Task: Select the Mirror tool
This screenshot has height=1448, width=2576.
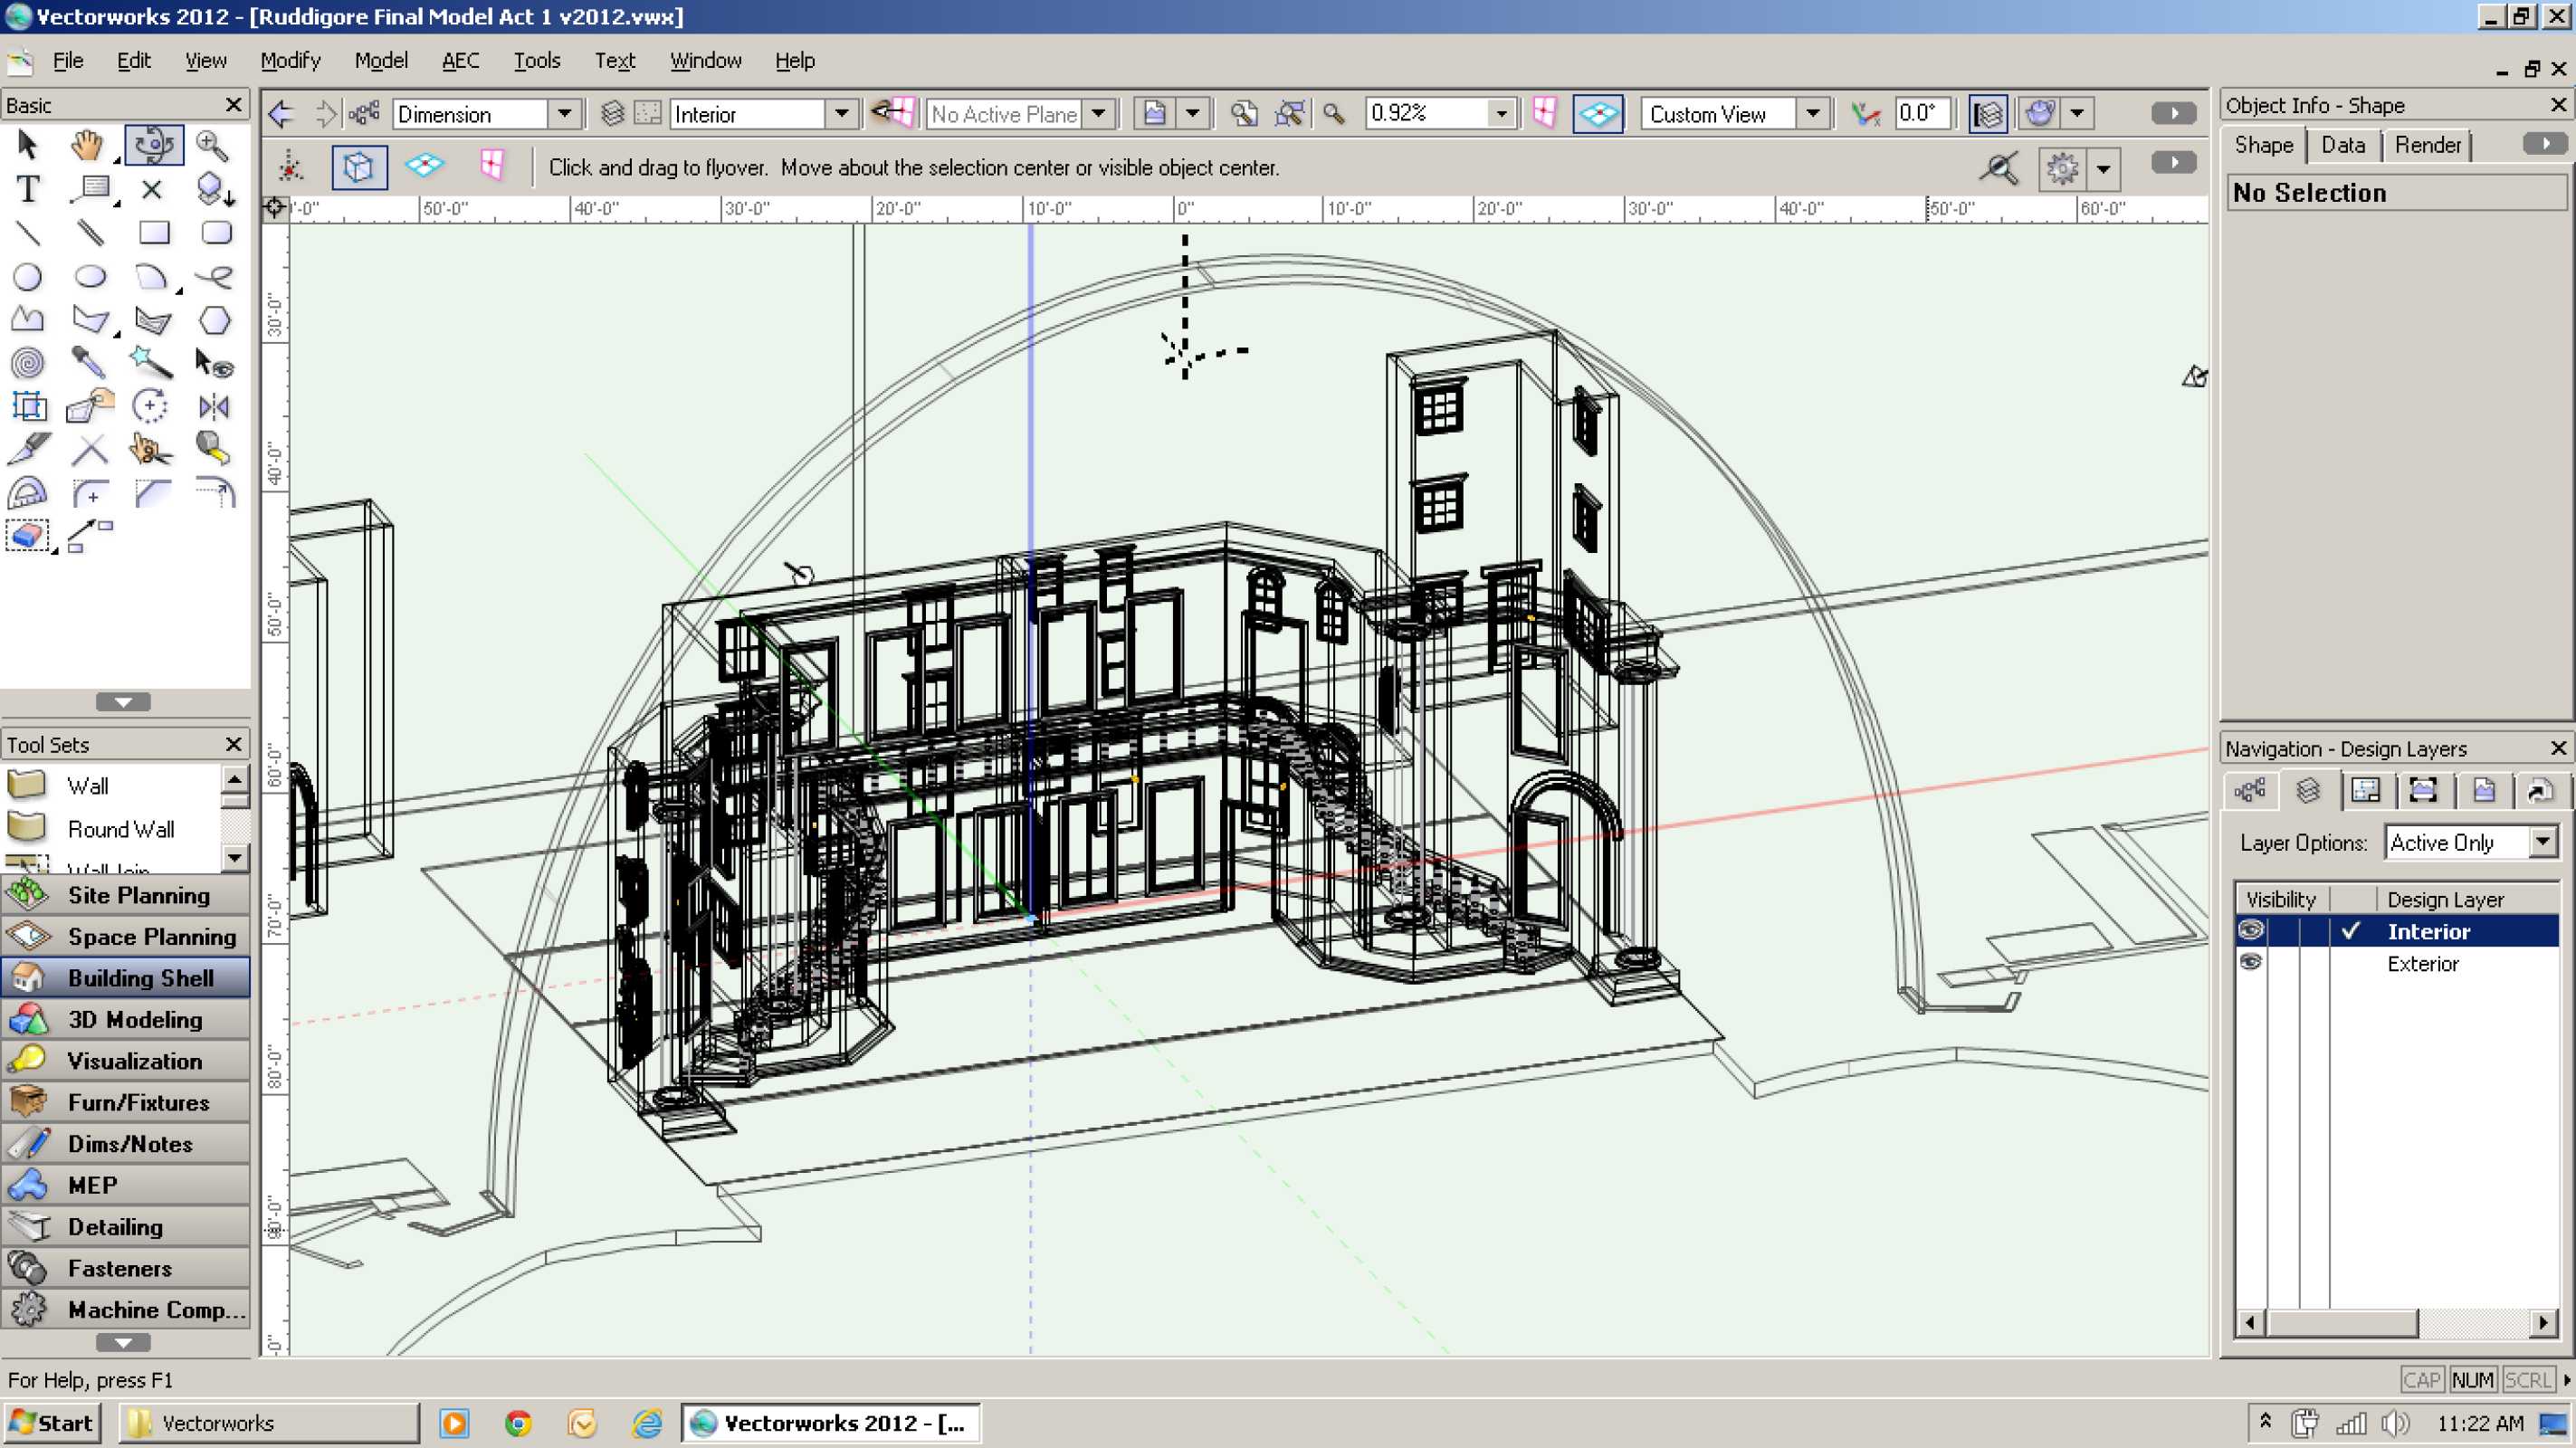Action: 214,407
